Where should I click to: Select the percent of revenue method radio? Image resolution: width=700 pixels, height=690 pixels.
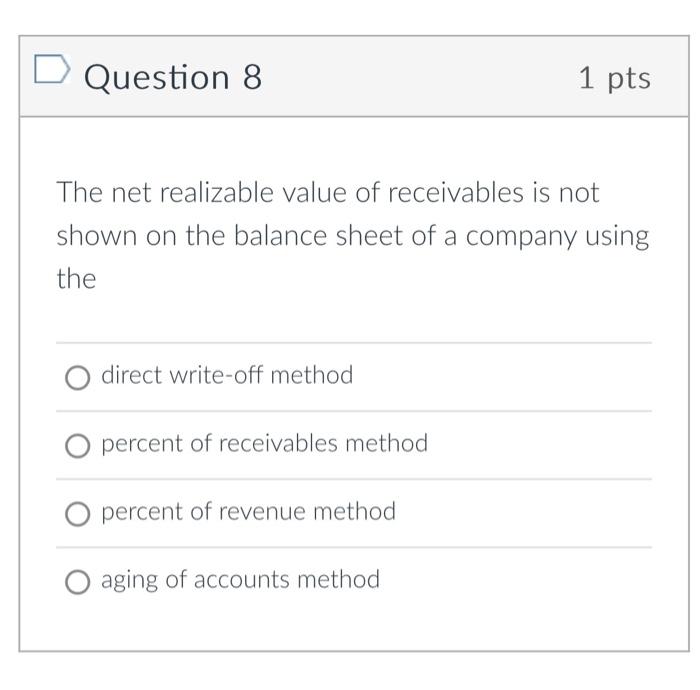point(77,513)
